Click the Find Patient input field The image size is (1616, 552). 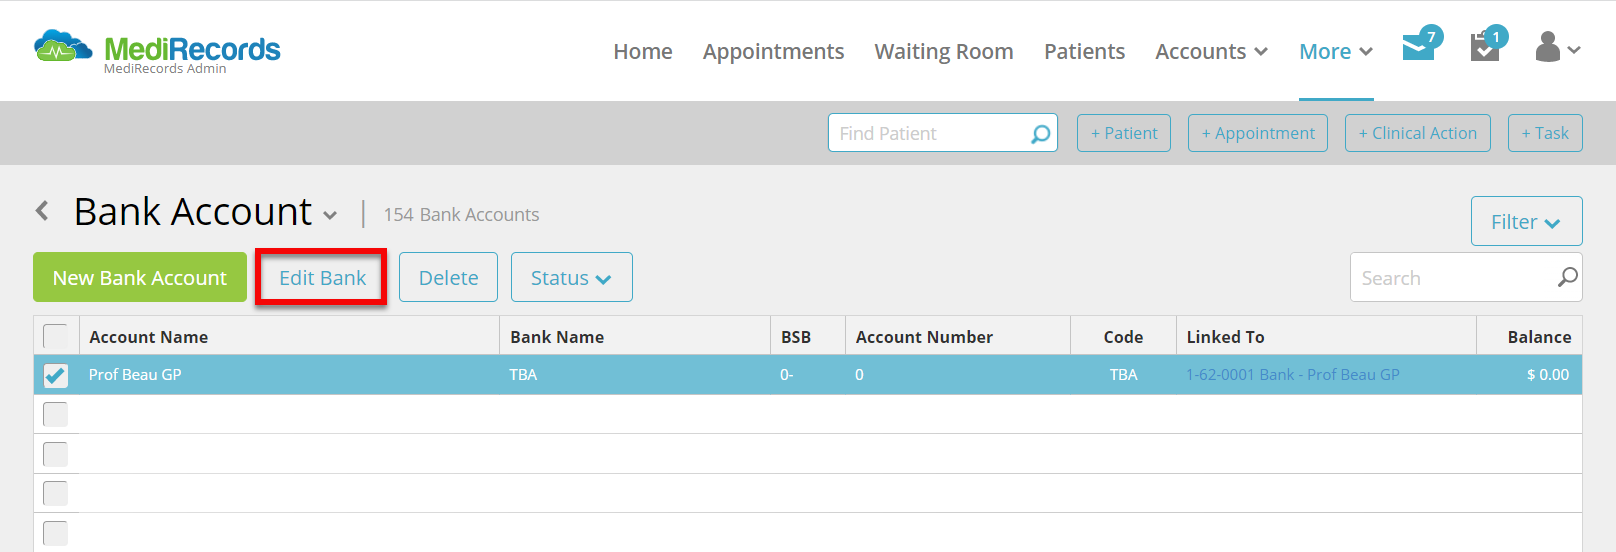930,133
